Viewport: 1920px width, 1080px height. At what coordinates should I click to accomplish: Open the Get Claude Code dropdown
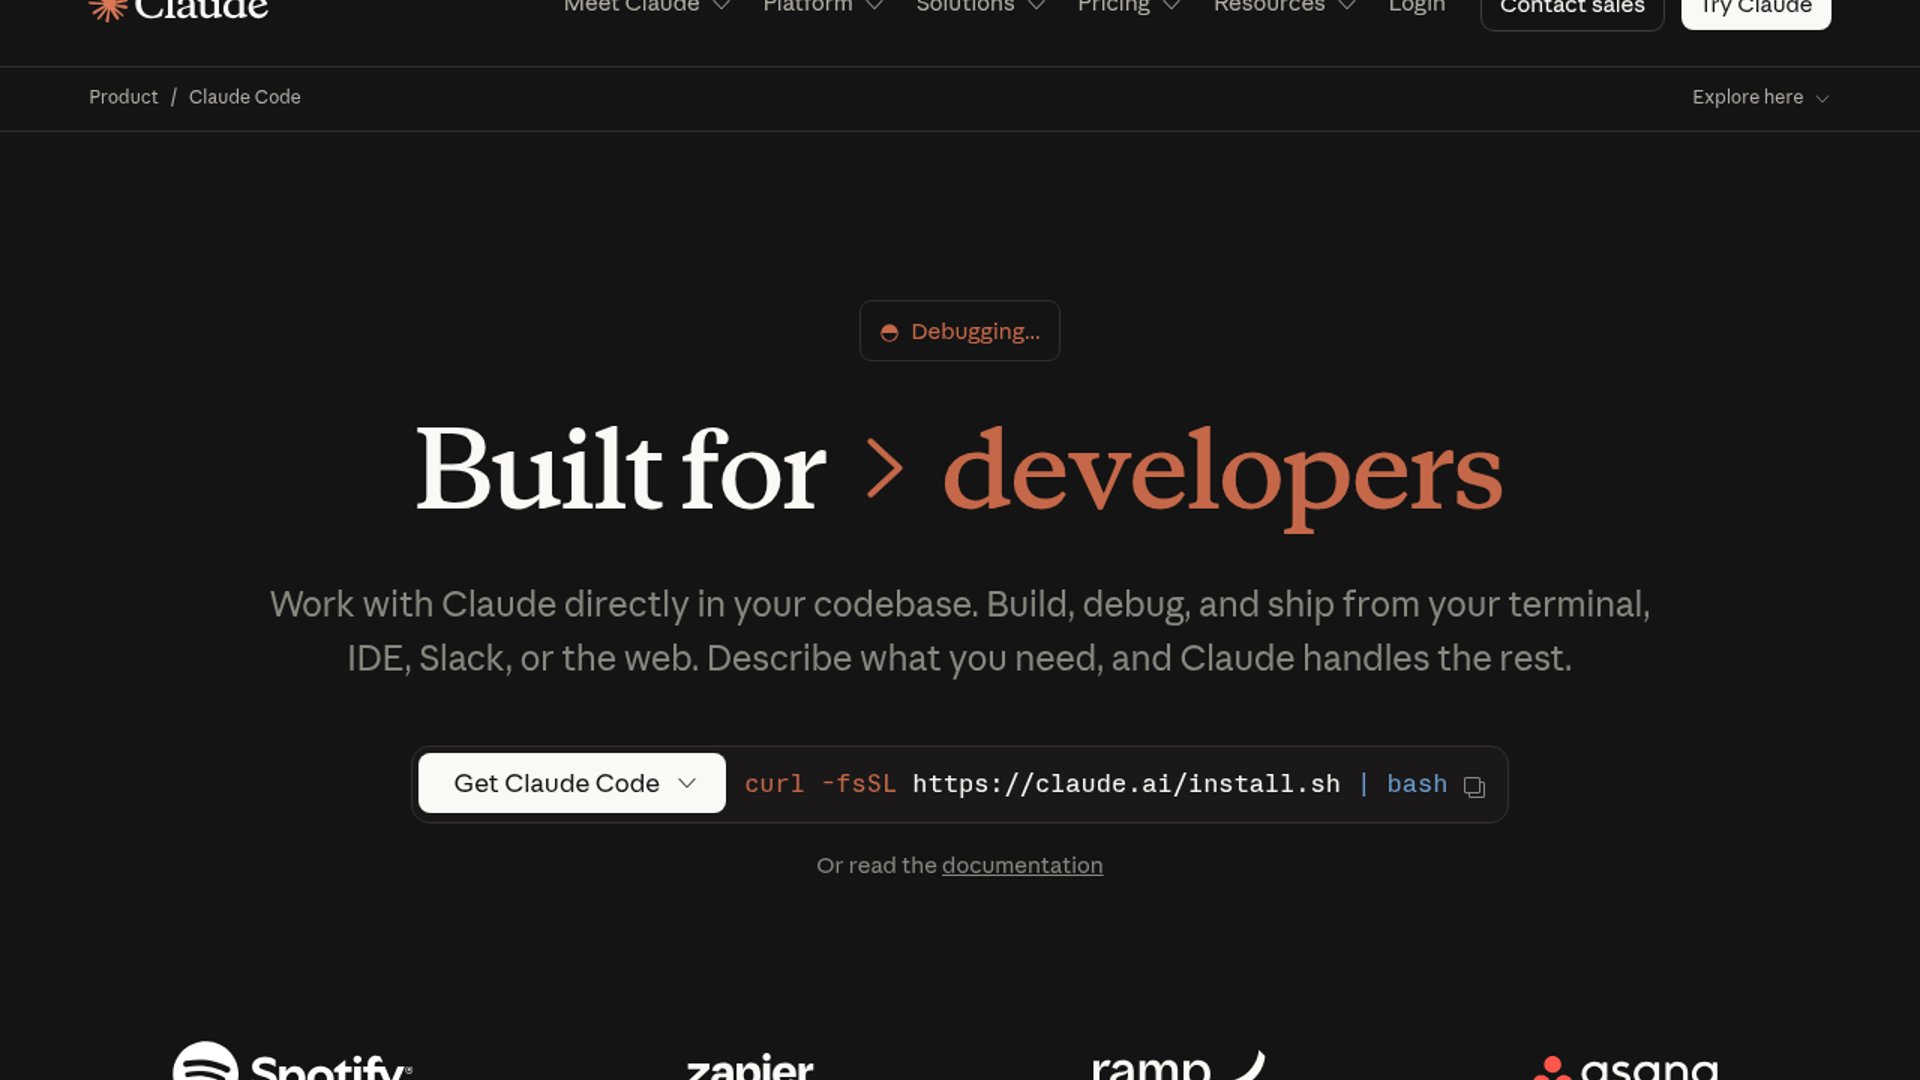coord(572,783)
